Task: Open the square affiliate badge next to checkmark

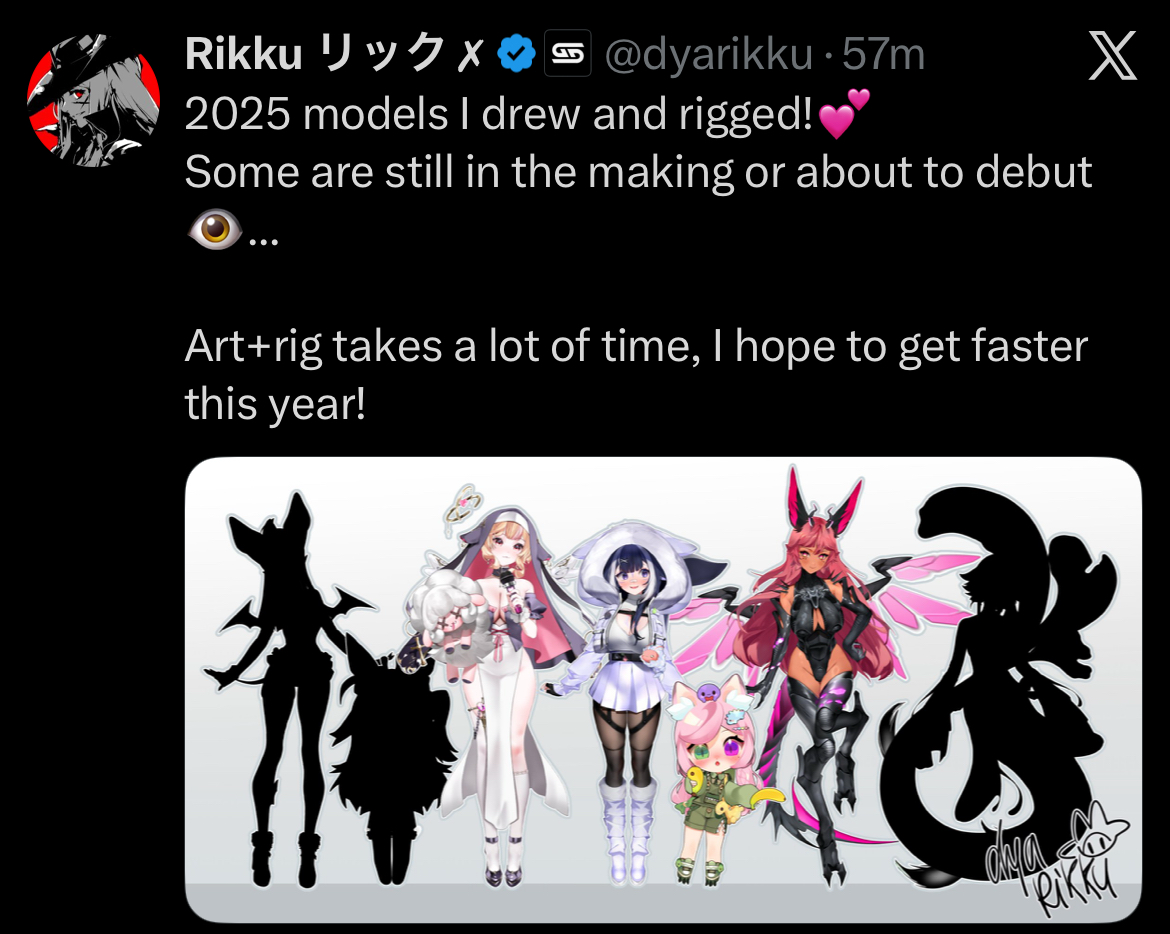Action: pos(568,53)
